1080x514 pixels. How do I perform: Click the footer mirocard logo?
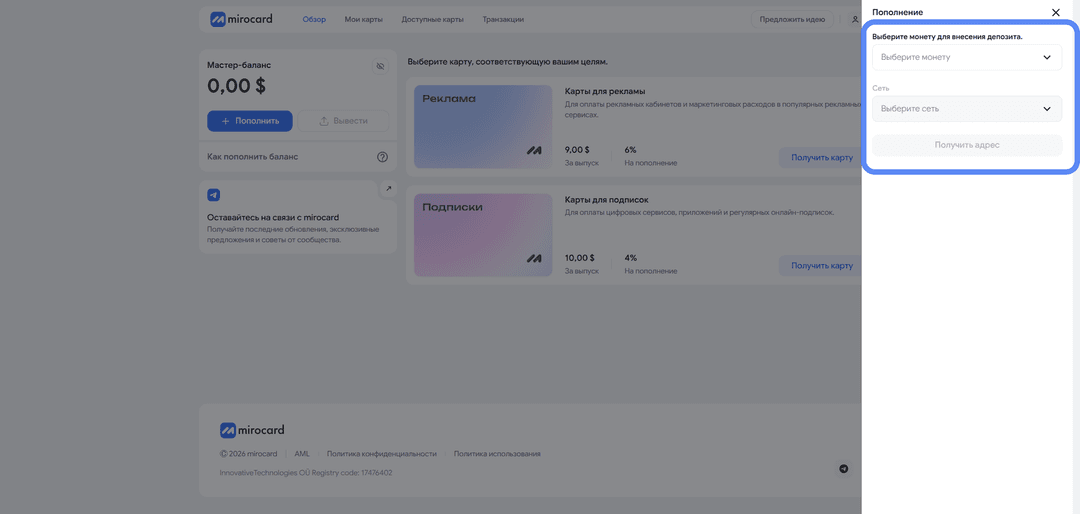tap(252, 430)
